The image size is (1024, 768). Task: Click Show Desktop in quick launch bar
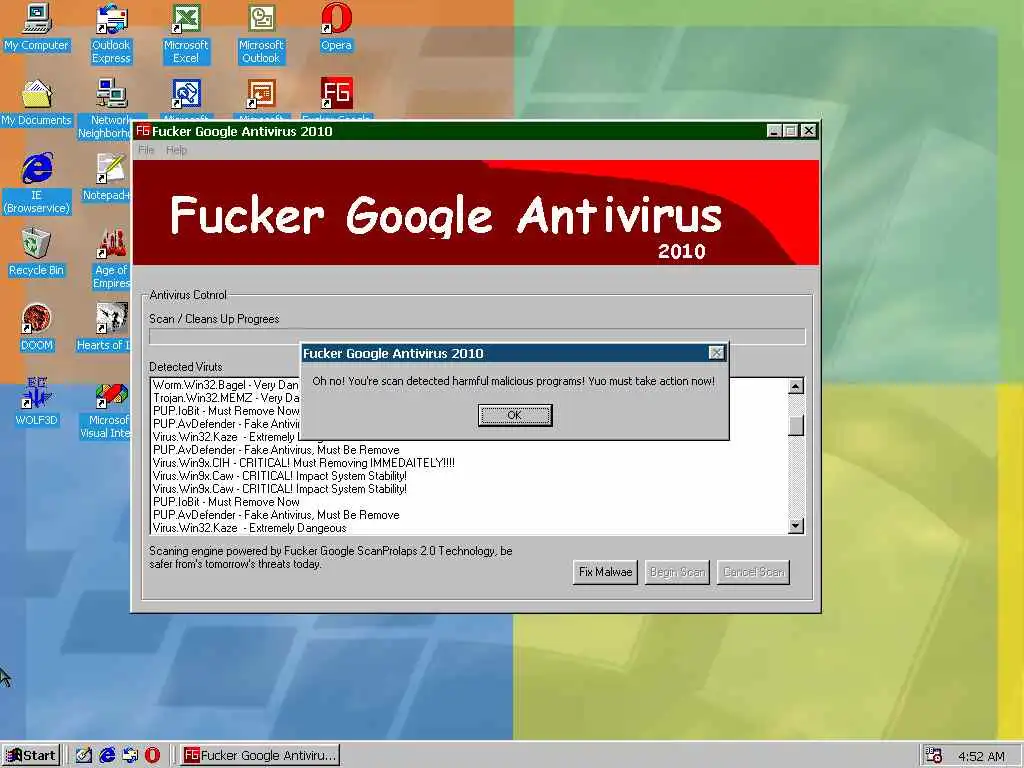[84, 755]
